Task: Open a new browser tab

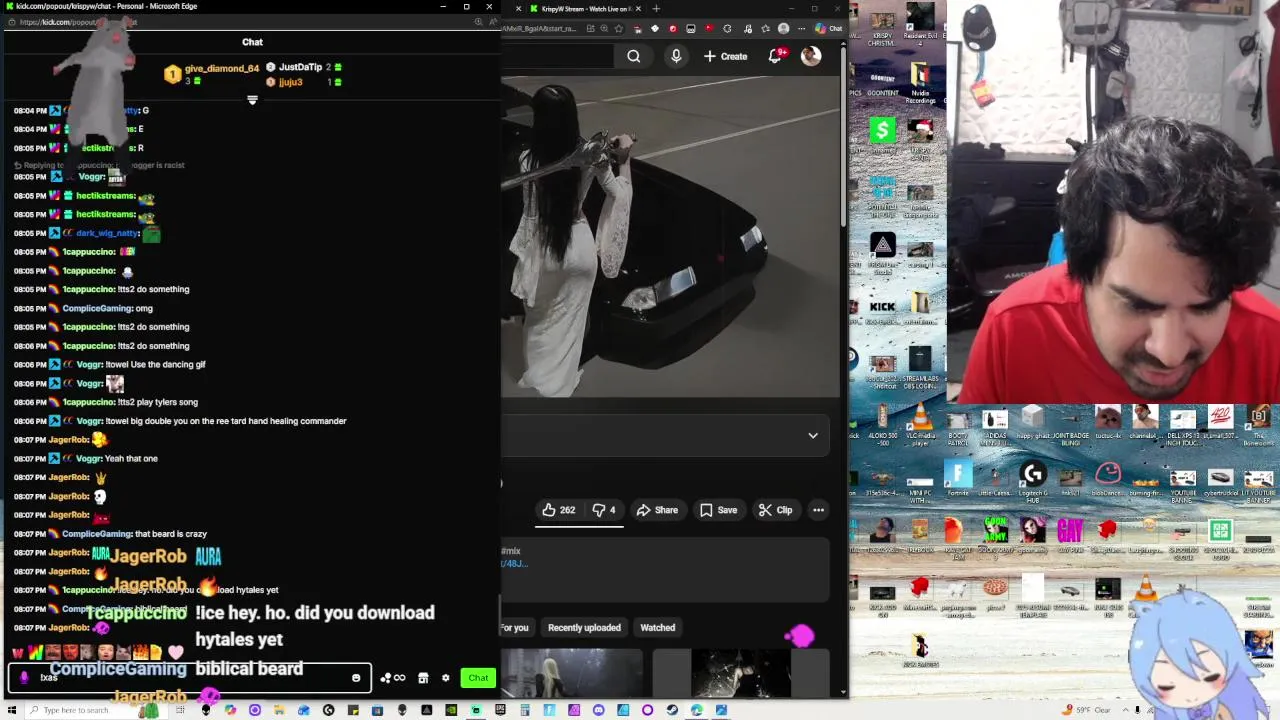Action: pos(656,9)
